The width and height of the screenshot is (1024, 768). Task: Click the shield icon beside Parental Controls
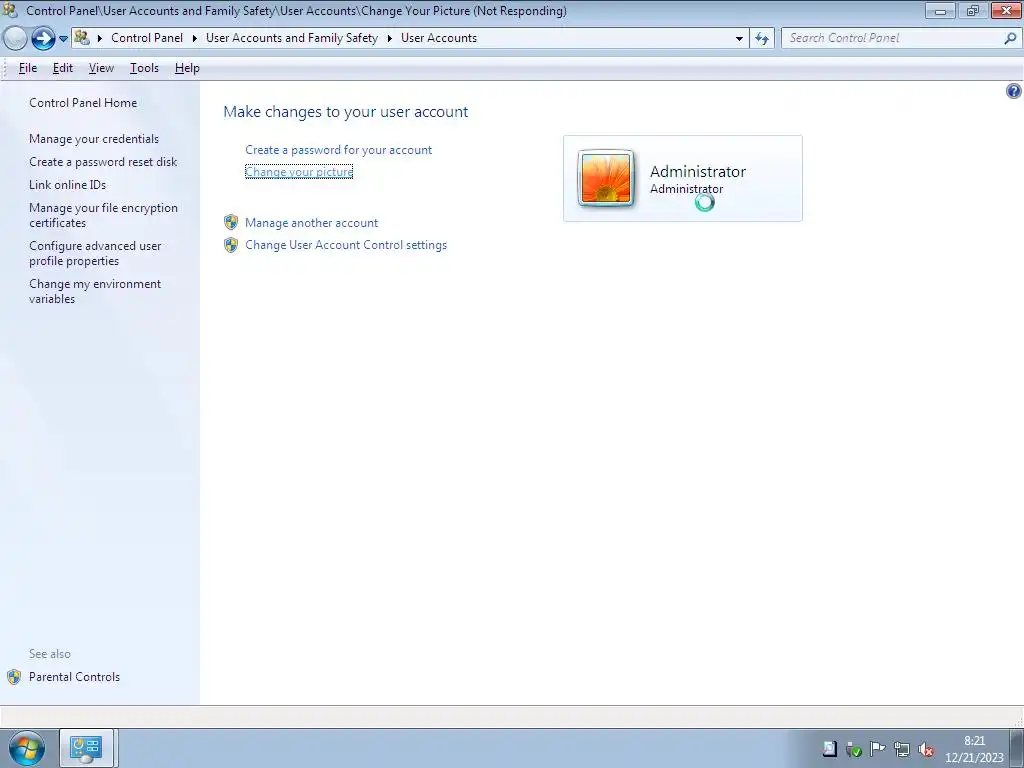pyautogui.click(x=14, y=677)
